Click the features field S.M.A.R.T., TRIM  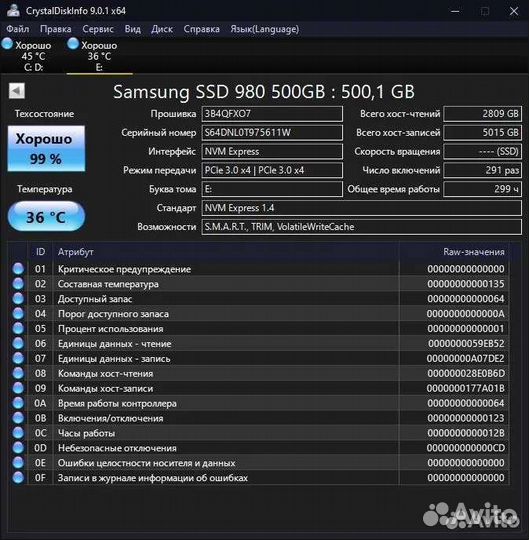coord(362,227)
